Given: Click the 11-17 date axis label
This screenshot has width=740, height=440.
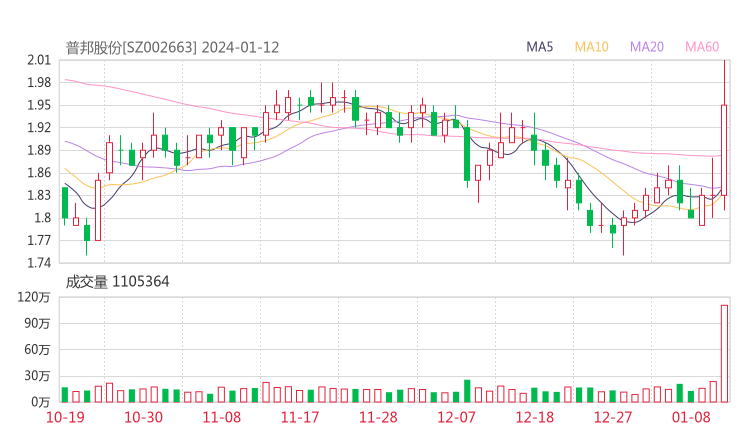Looking at the screenshot, I should (300, 417).
